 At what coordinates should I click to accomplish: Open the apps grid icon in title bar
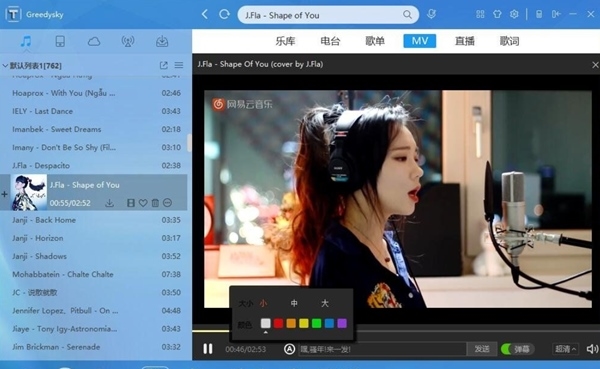click(480, 15)
